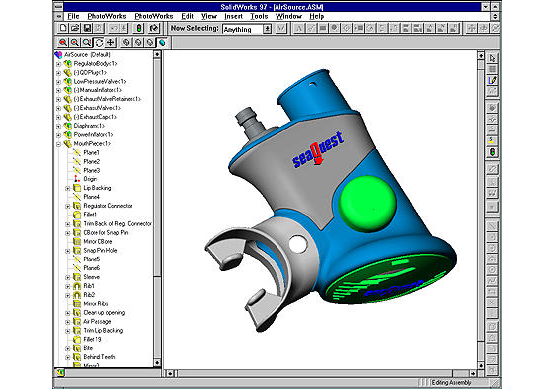Open the File menu
The width and height of the screenshot is (555, 389).
[73, 16]
